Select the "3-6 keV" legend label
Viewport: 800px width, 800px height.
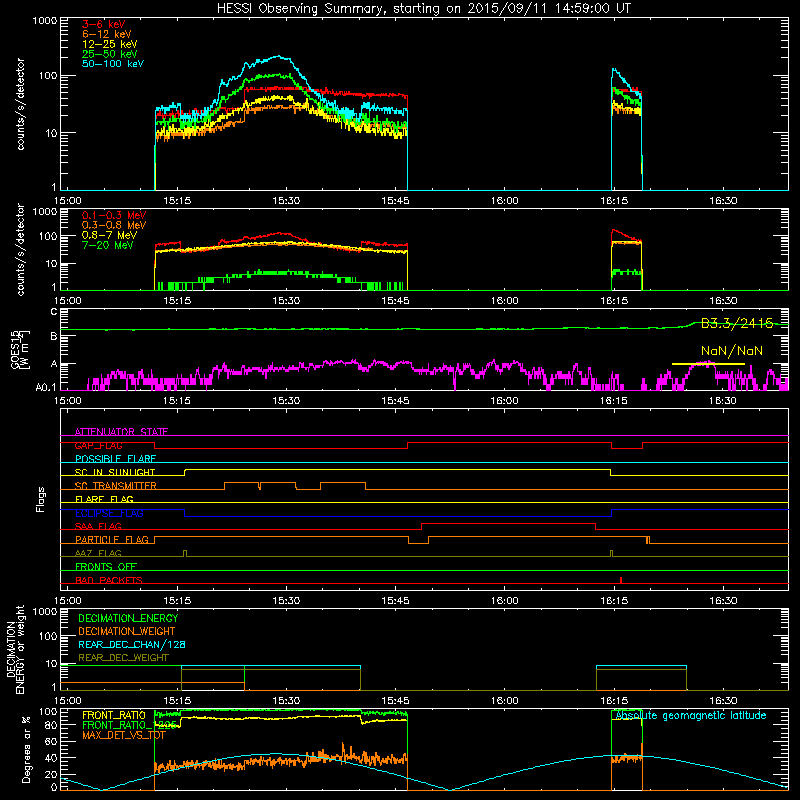(103, 24)
